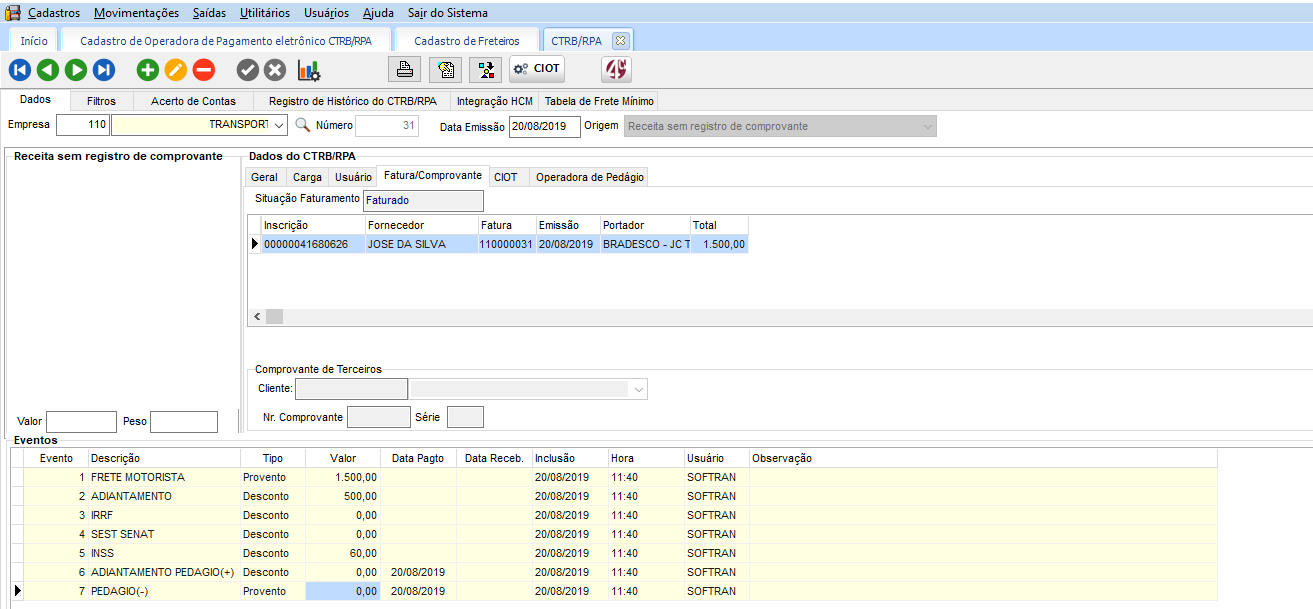
Task: Expand the Empresa dropdown
Action: pos(279,126)
